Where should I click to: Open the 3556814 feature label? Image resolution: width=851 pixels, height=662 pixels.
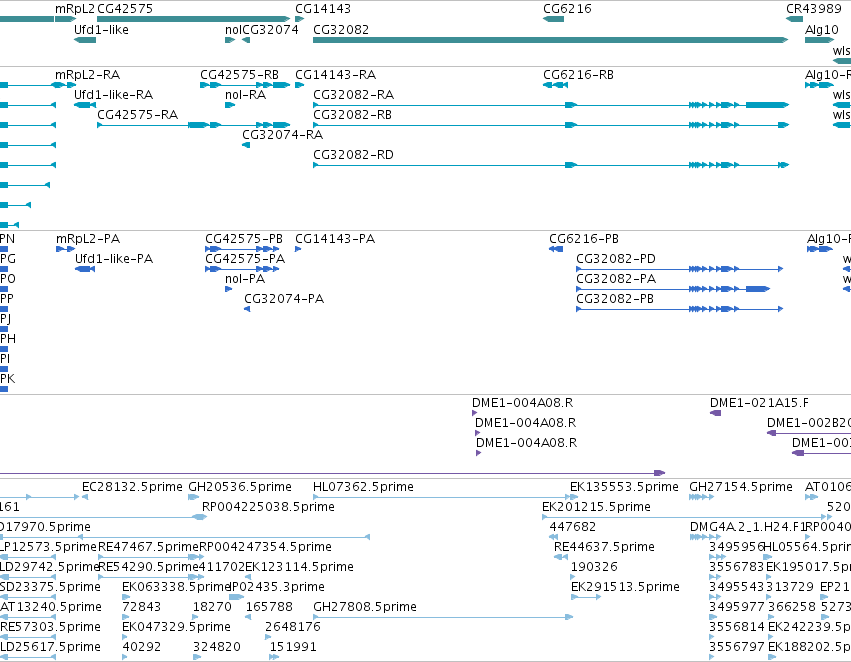pos(736,627)
